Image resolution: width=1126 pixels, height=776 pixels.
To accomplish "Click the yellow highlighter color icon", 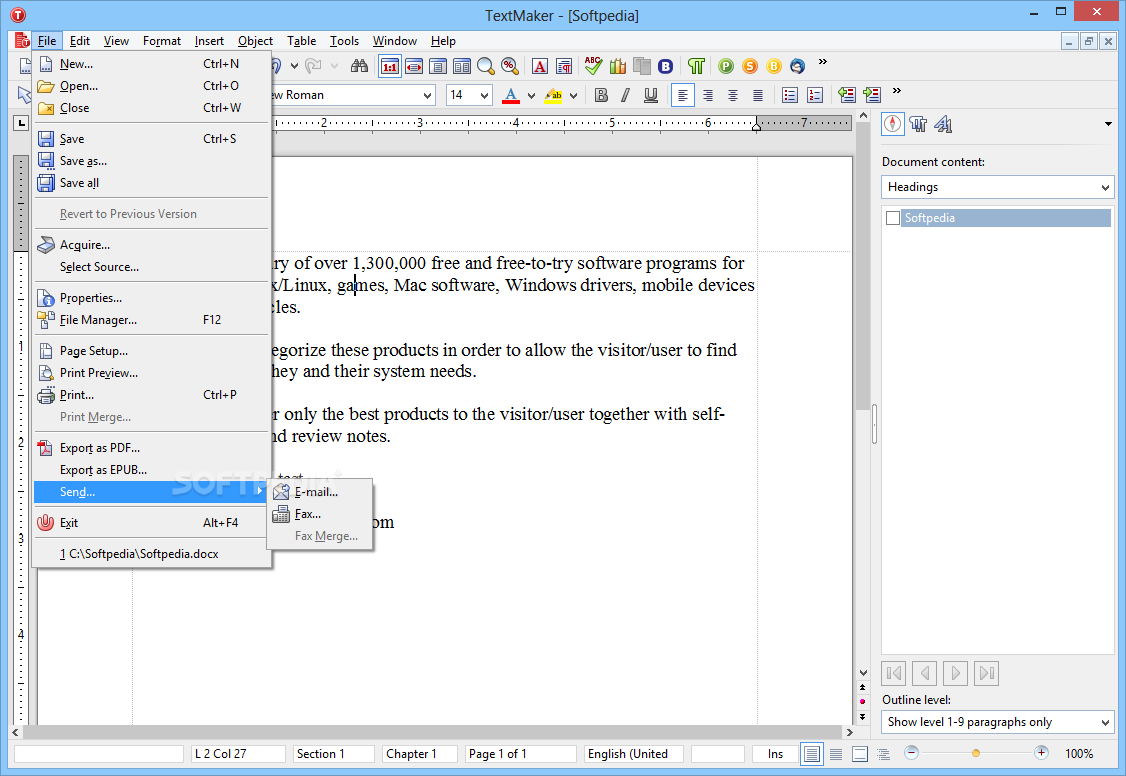I will tap(553, 95).
